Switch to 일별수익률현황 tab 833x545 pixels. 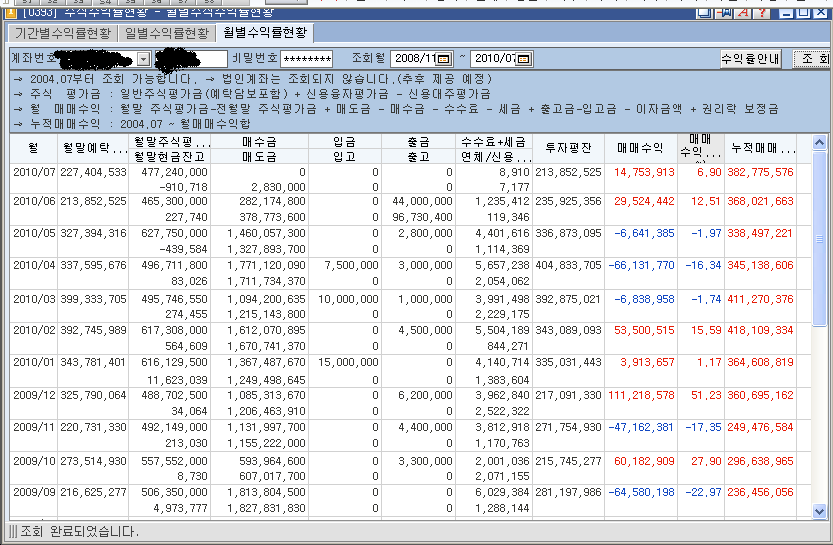click(x=167, y=33)
